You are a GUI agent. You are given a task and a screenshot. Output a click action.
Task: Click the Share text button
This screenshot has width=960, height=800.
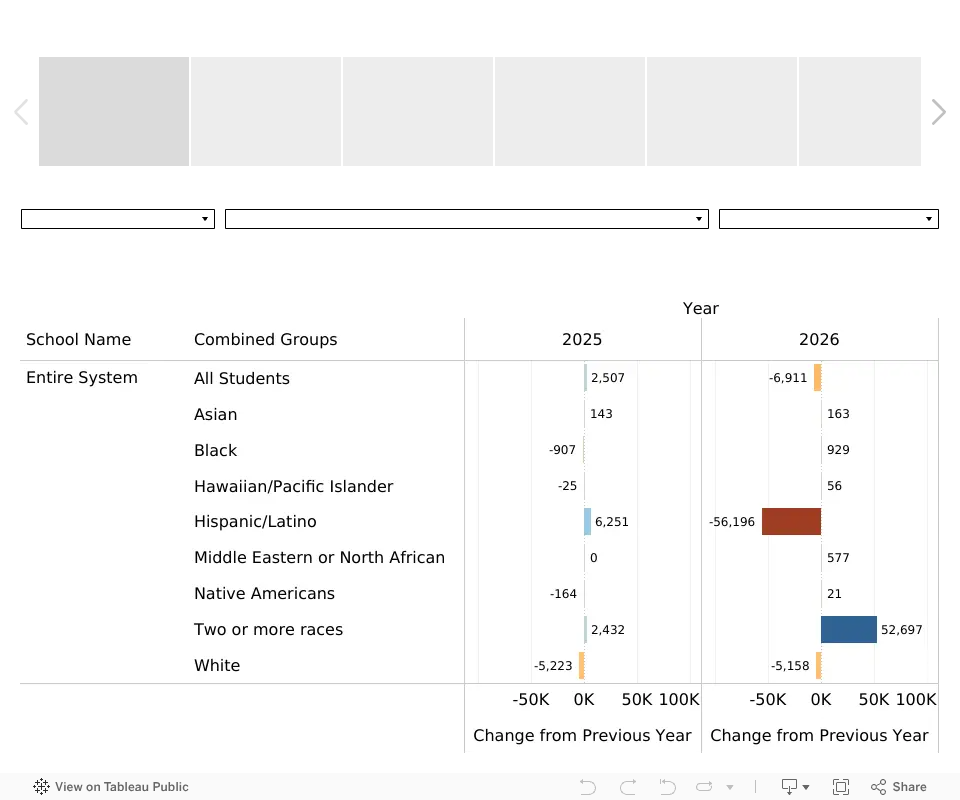tap(909, 787)
